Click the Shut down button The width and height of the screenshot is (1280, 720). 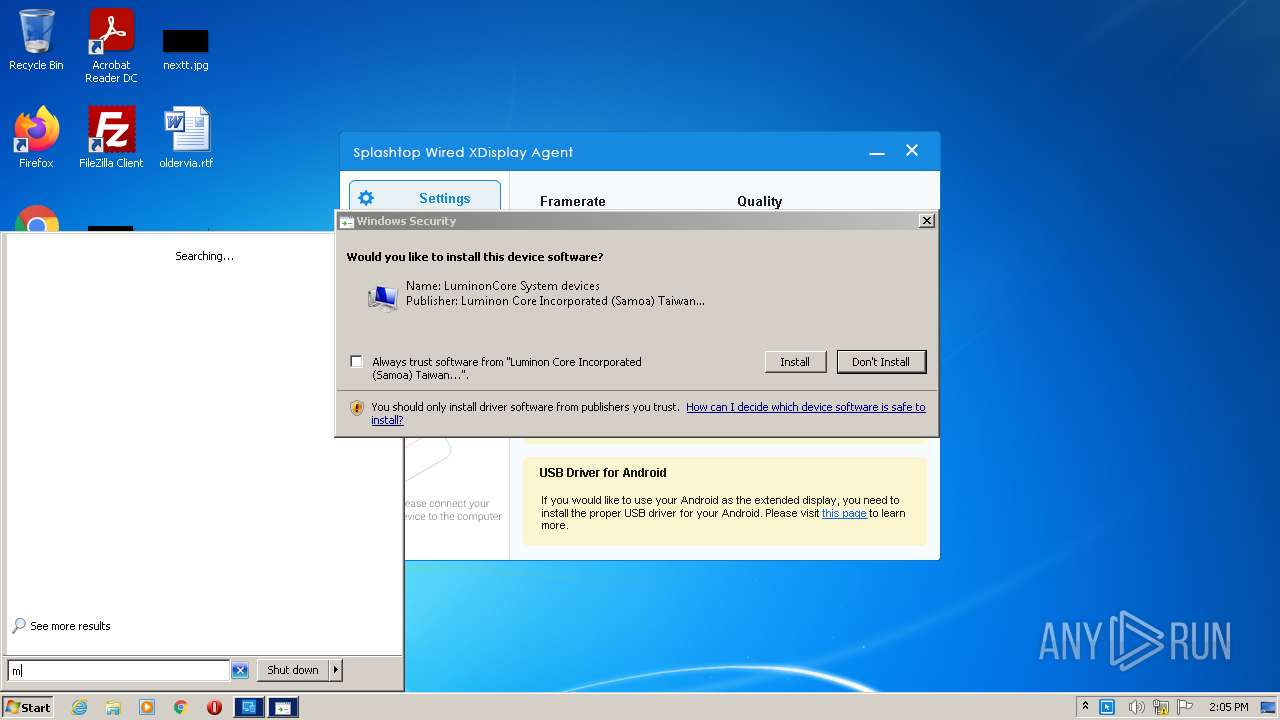pyautogui.click(x=293, y=670)
